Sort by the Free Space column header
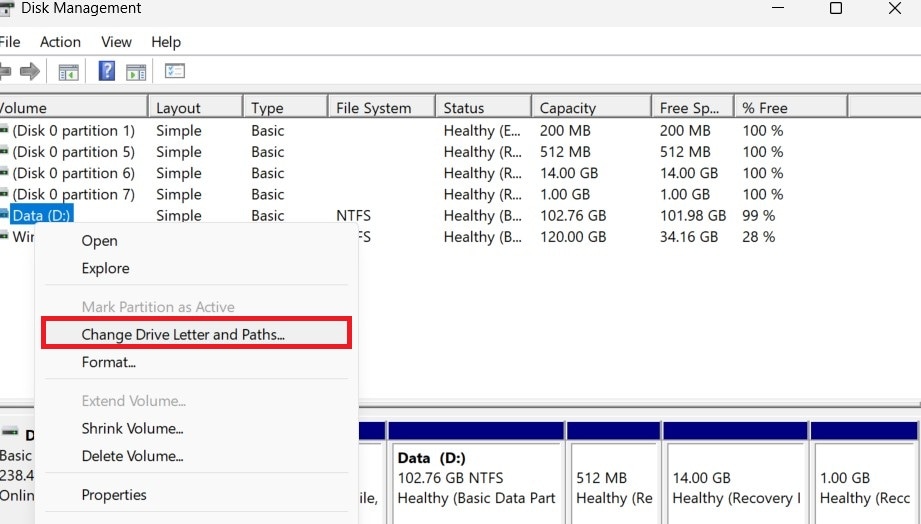Image resolution: width=921 pixels, height=524 pixels. 693,108
